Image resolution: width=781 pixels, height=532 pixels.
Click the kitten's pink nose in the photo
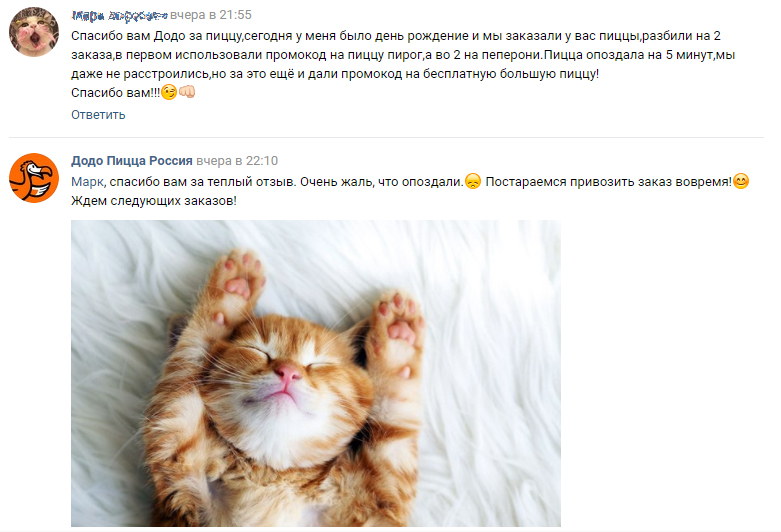(288, 372)
